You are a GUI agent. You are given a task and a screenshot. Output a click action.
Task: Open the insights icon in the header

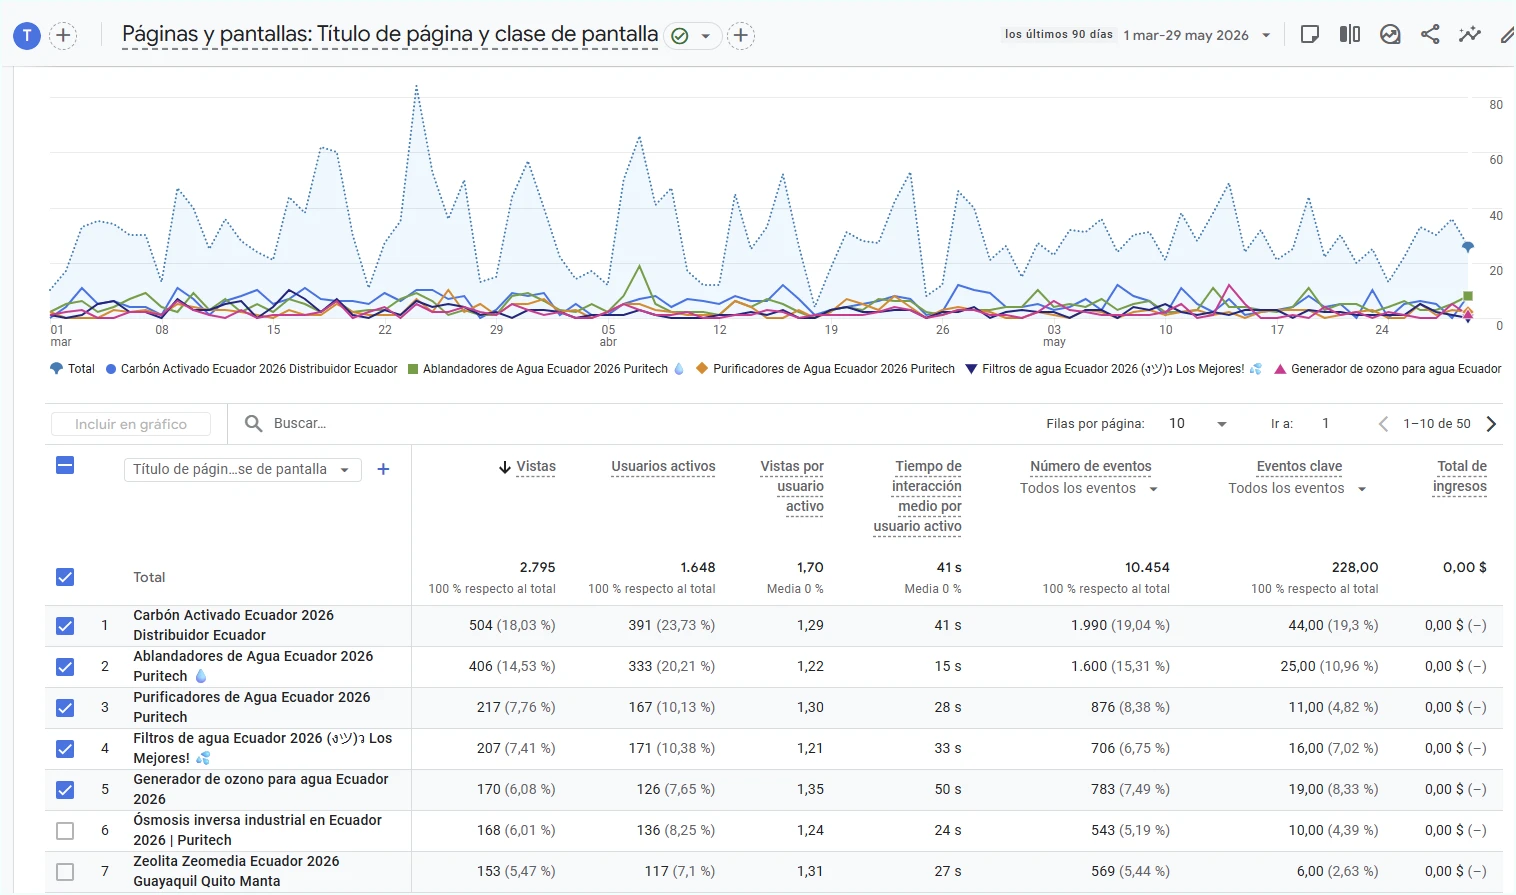pos(1390,34)
